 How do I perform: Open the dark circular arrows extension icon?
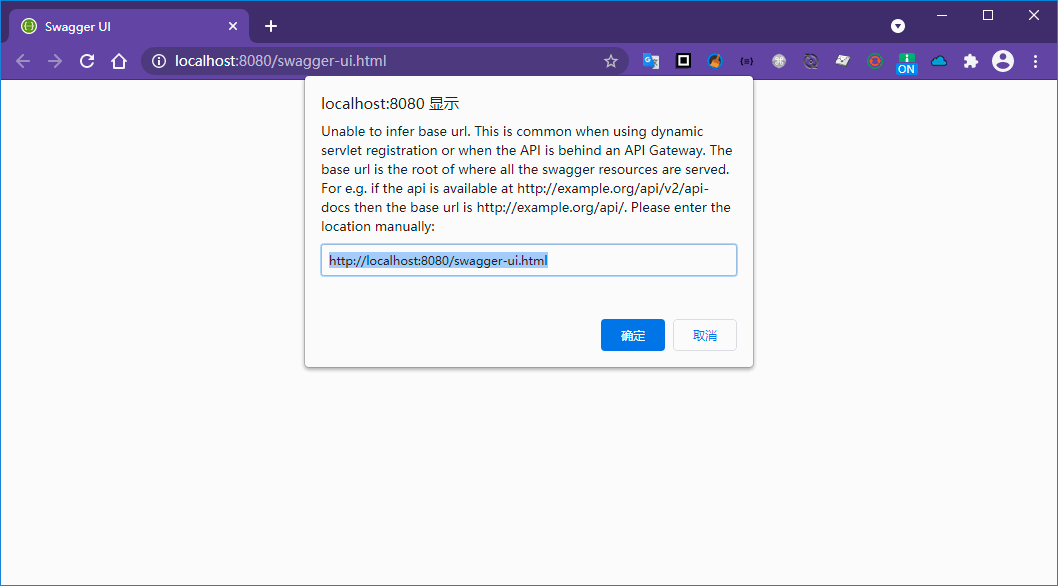coord(810,61)
